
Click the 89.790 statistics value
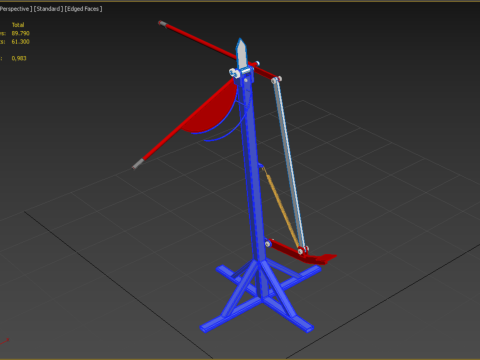[x=21, y=33]
